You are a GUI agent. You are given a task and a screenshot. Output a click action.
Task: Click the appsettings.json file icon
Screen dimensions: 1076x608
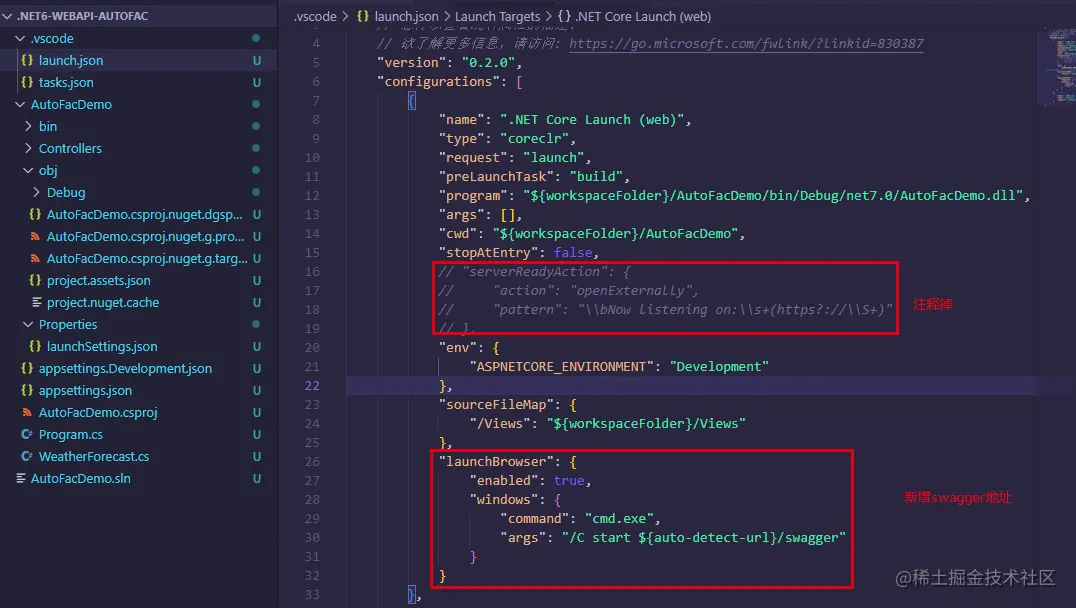pyautogui.click(x=27, y=390)
